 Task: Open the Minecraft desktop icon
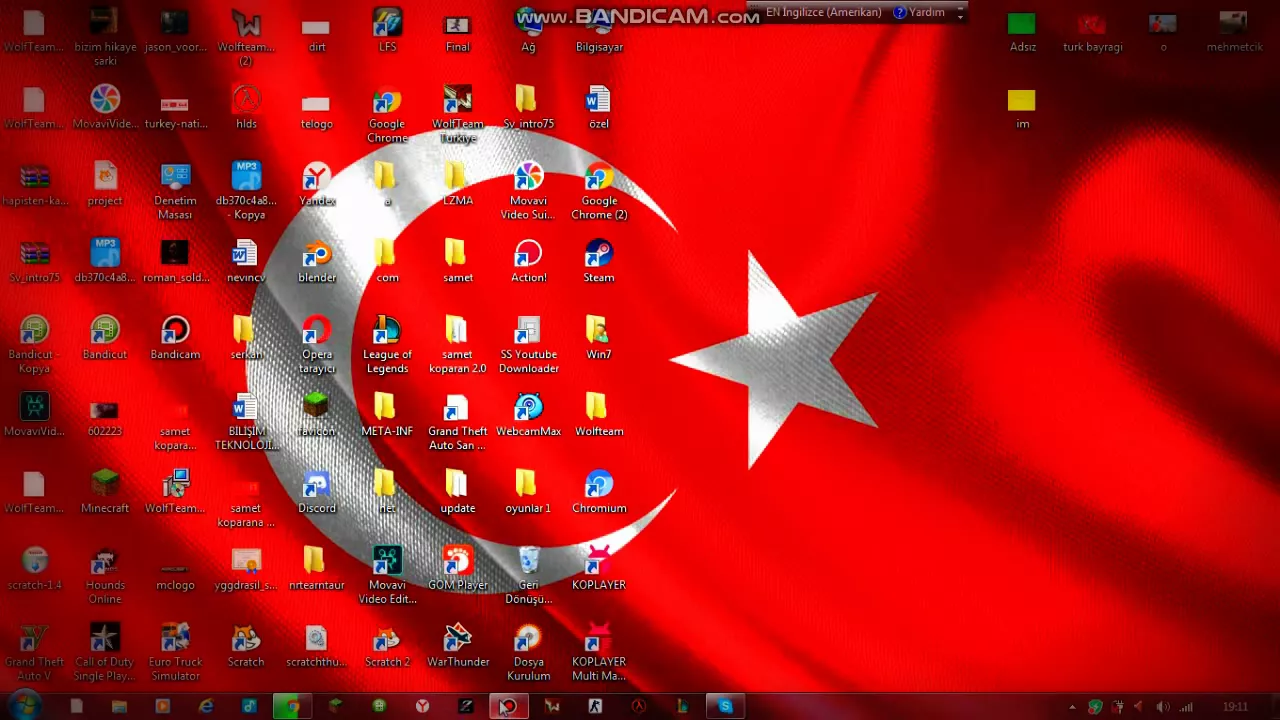coord(105,492)
